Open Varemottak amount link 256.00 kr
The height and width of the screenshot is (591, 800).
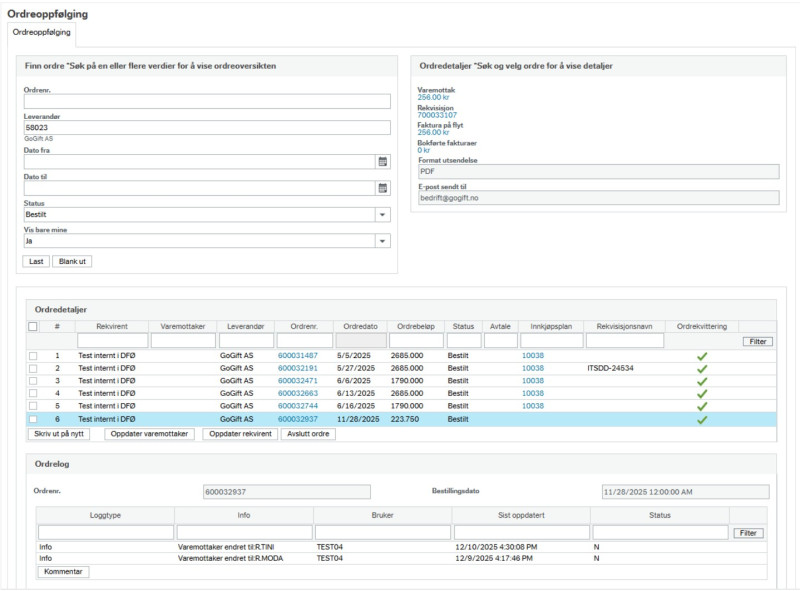(x=433, y=97)
